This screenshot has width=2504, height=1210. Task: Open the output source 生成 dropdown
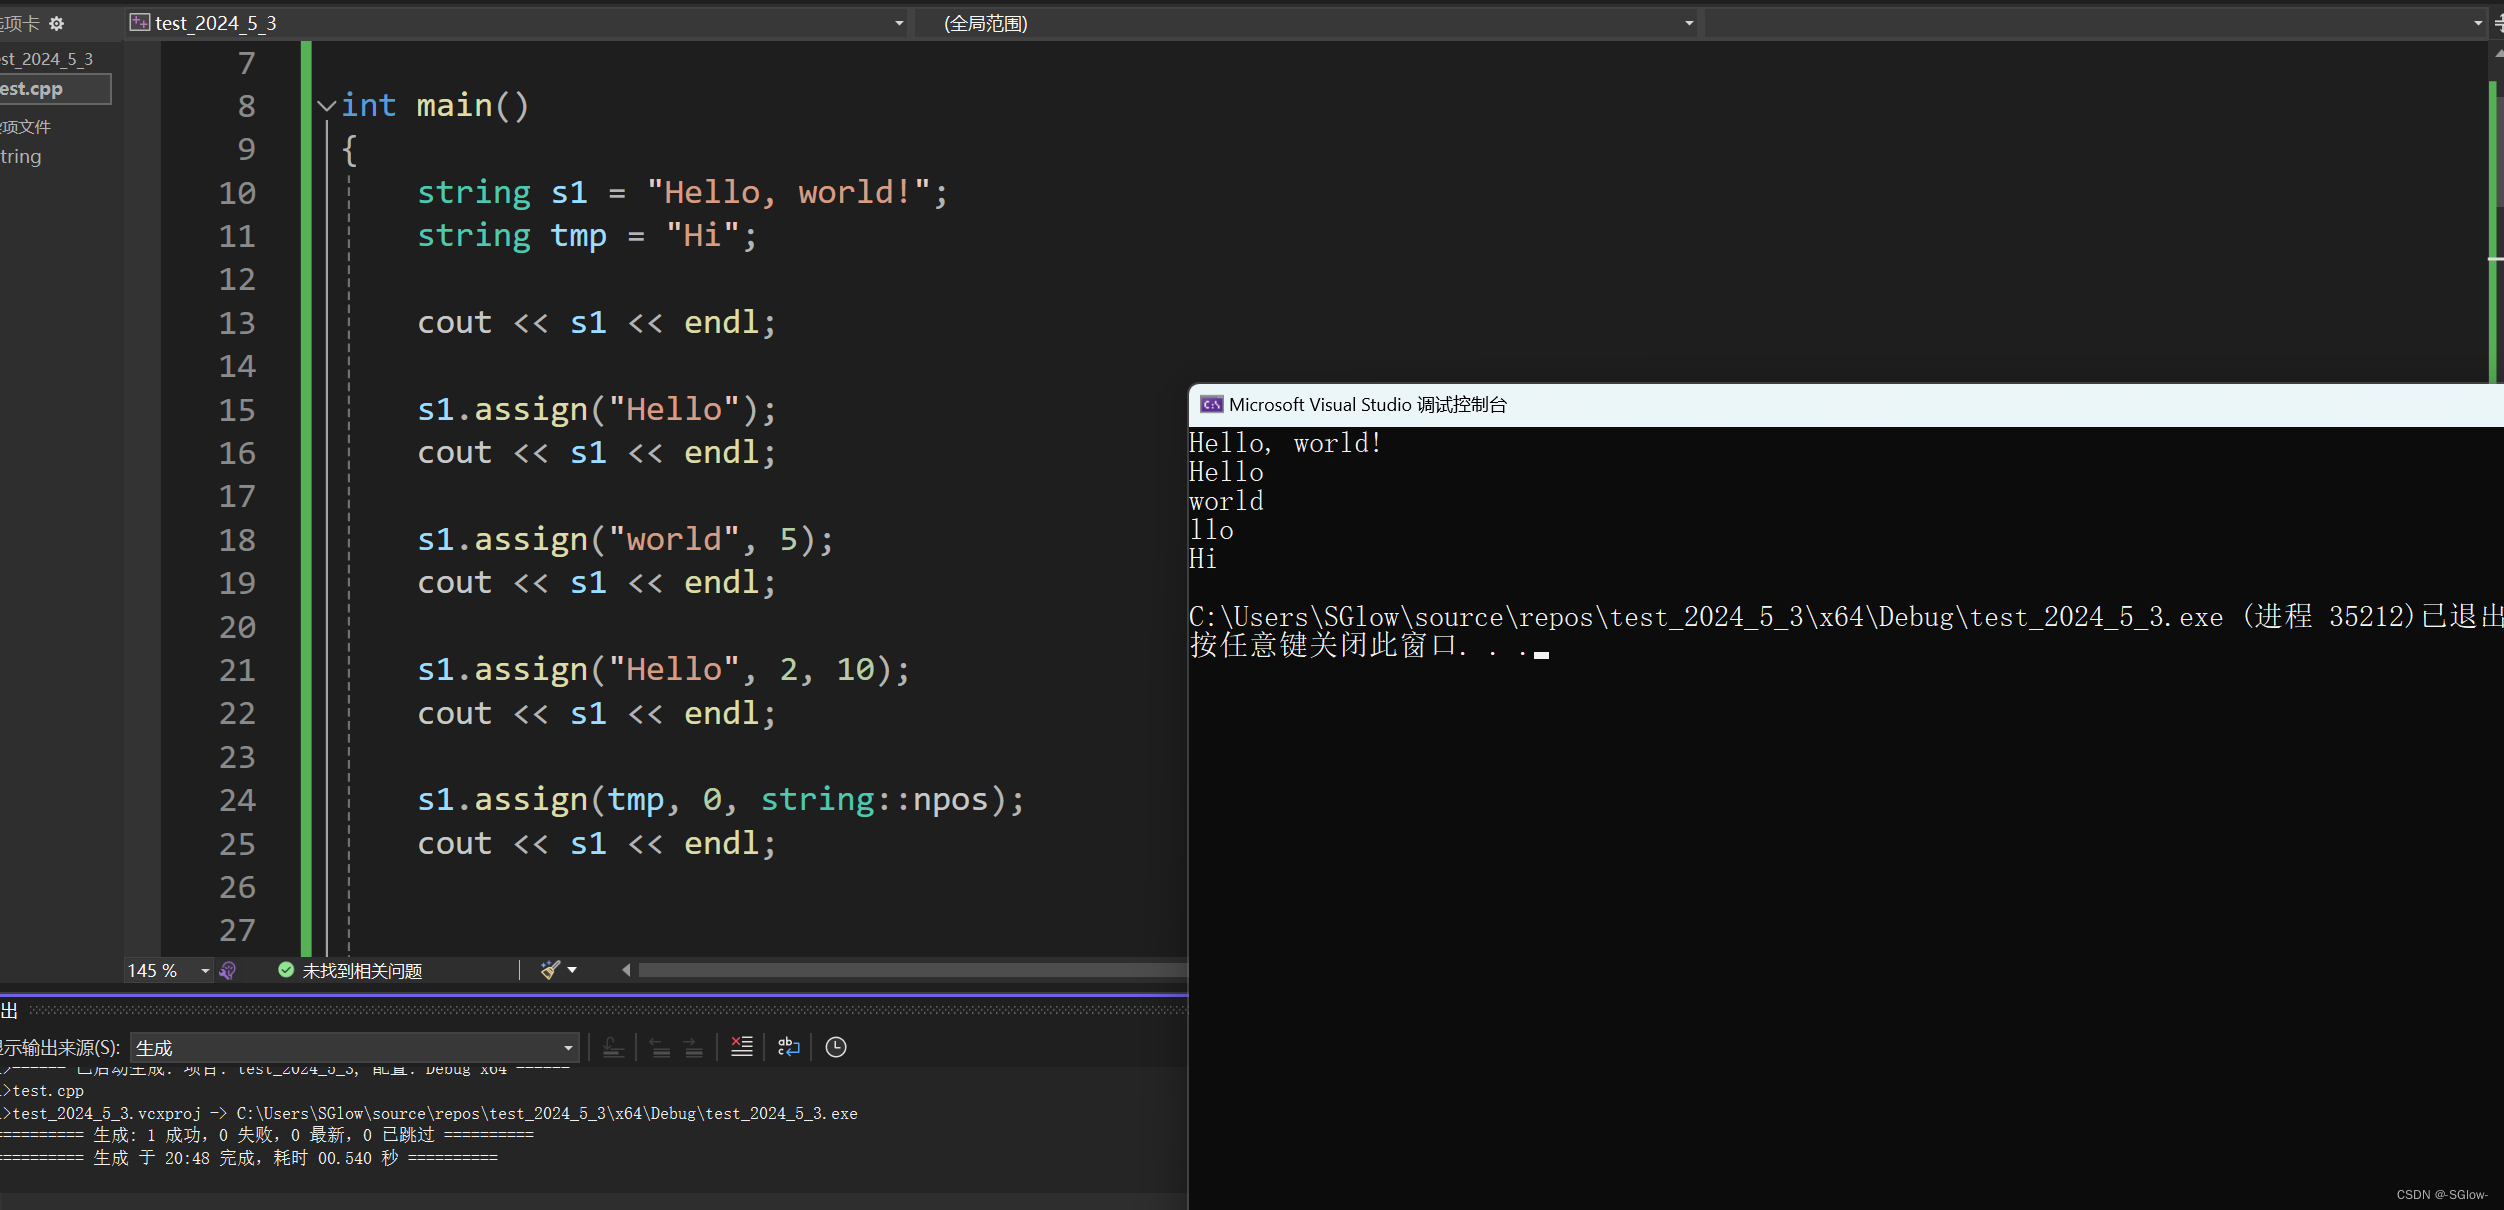click(568, 1048)
